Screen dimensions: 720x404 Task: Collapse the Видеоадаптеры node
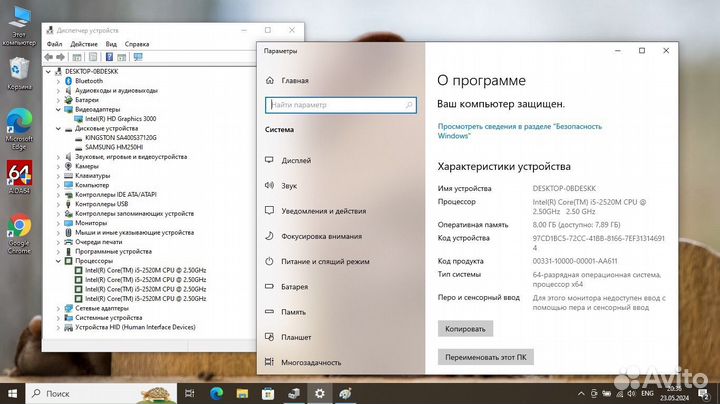[x=58, y=109]
